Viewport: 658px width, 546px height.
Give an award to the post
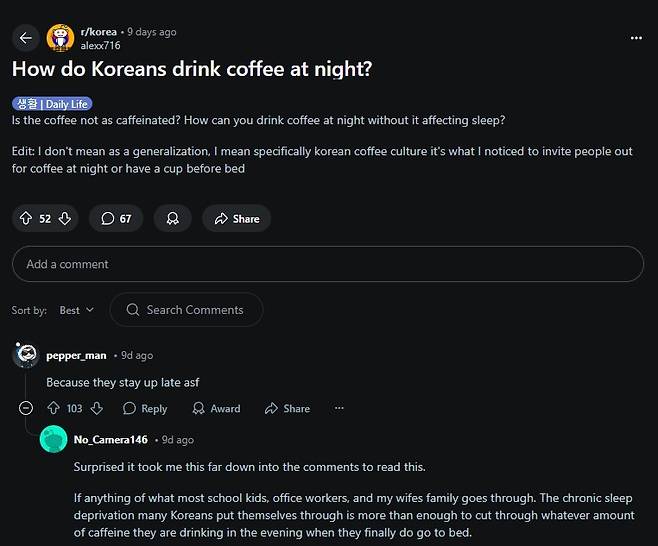tap(172, 219)
